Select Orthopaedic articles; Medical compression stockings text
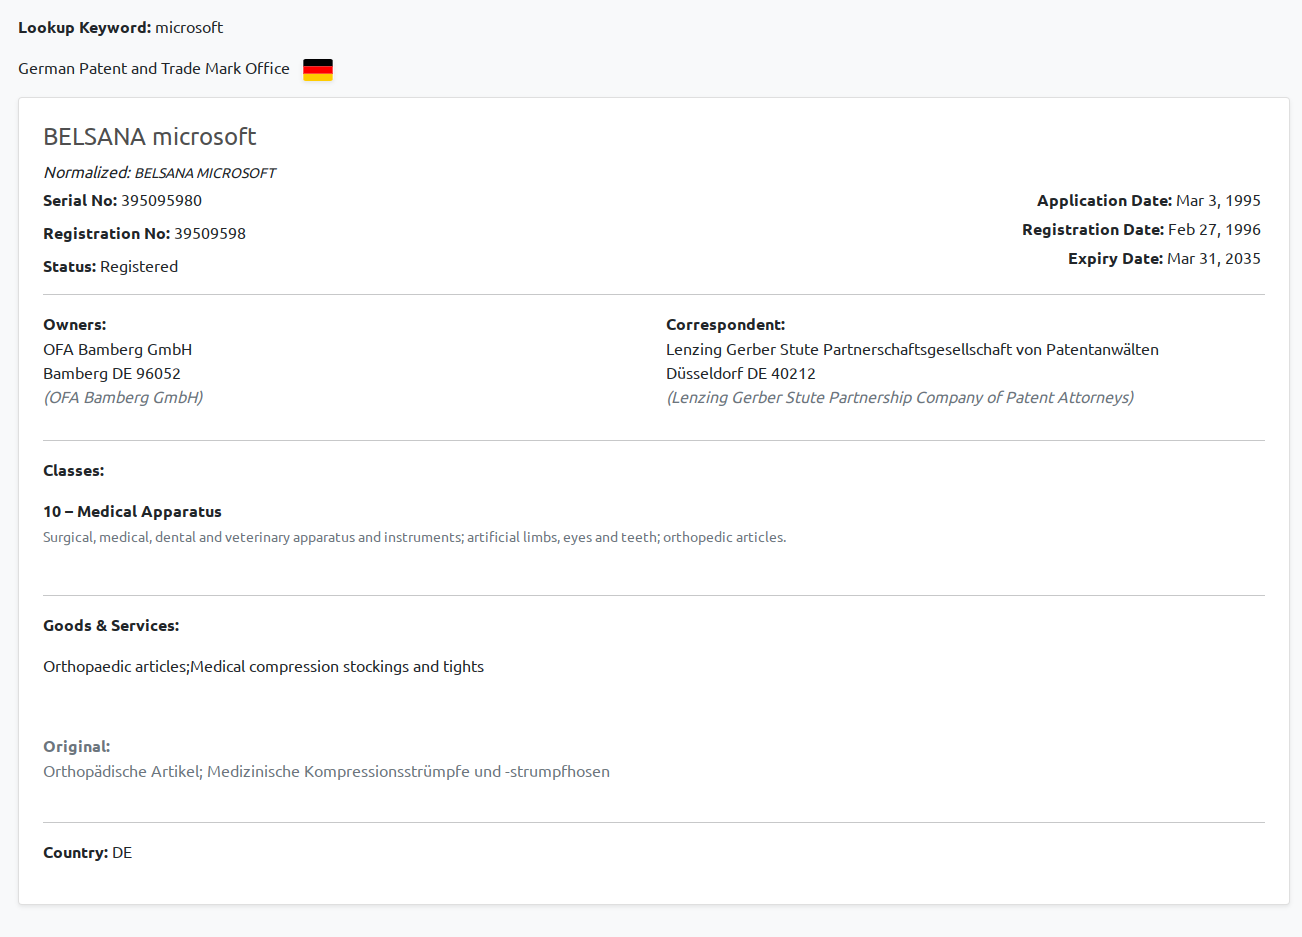This screenshot has width=1302, height=937. coord(263,666)
